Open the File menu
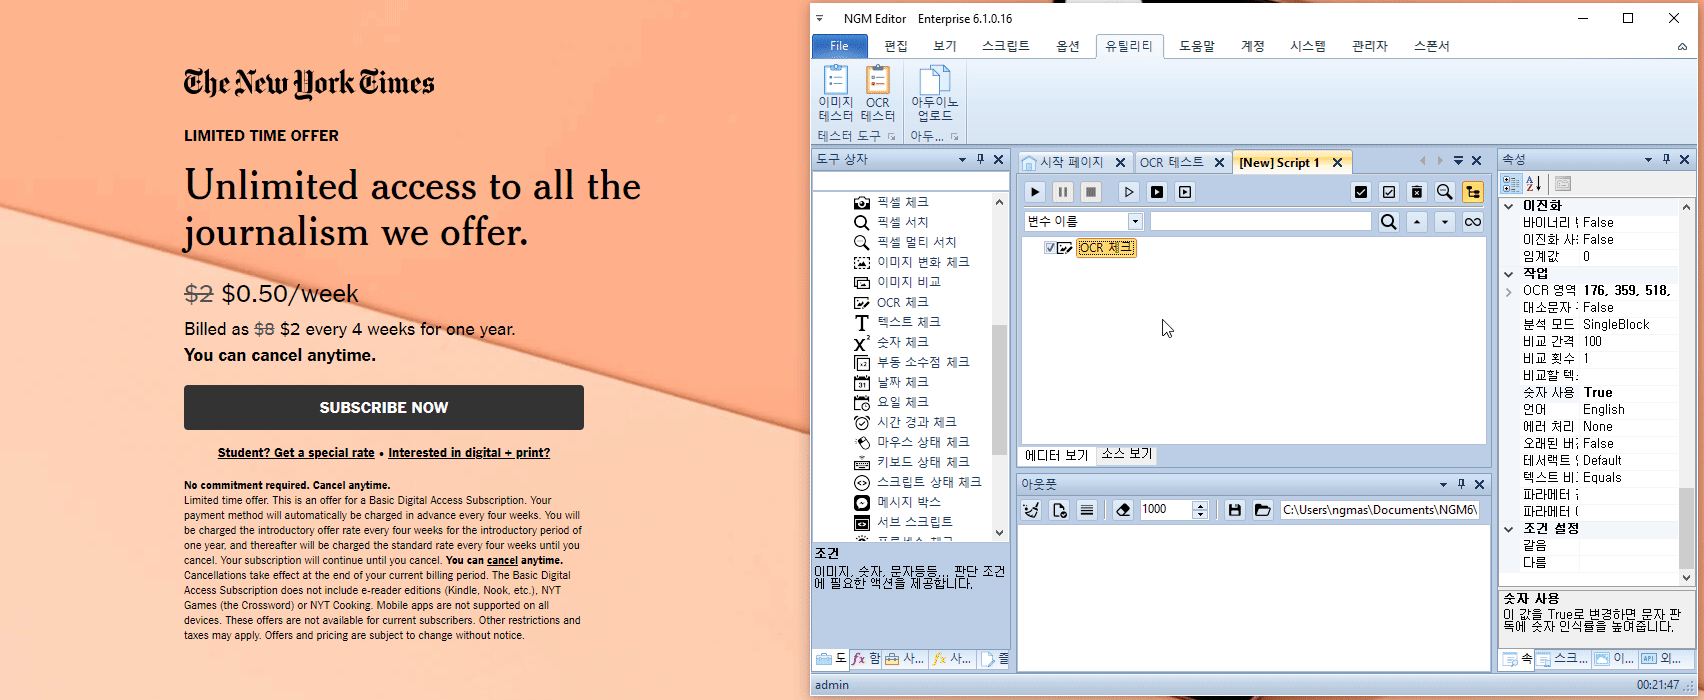This screenshot has height=700, width=1704. click(x=839, y=46)
